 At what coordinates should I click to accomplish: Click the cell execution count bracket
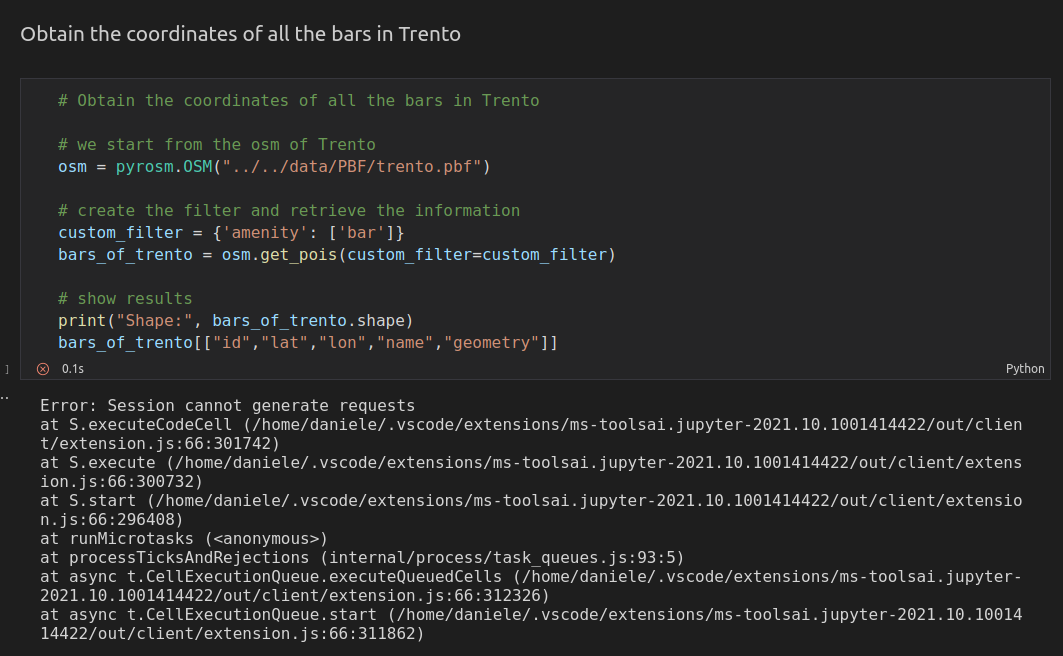point(7,369)
